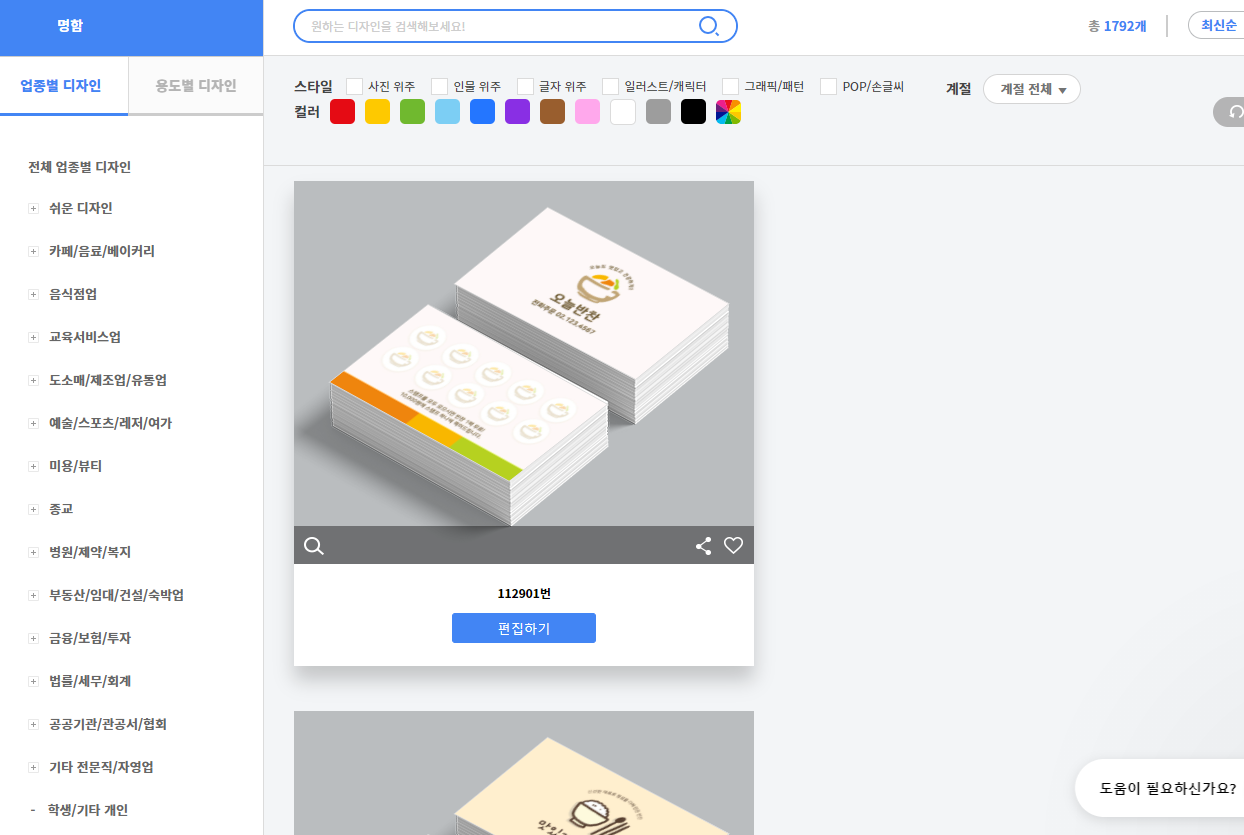Image resolution: width=1244 pixels, height=835 pixels.
Task: Filter by white color swatch
Action: (623, 112)
